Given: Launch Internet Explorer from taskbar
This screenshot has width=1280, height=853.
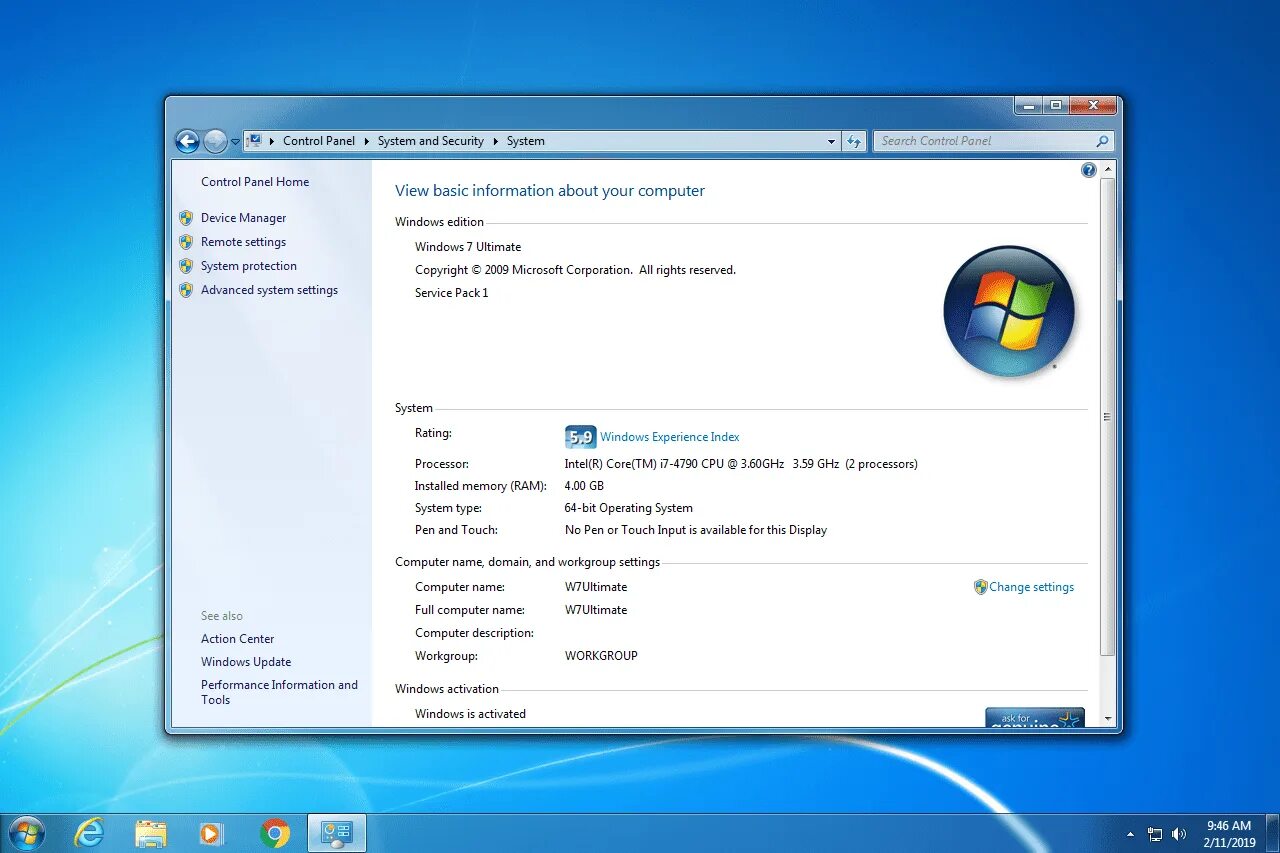Looking at the screenshot, I should (x=89, y=832).
